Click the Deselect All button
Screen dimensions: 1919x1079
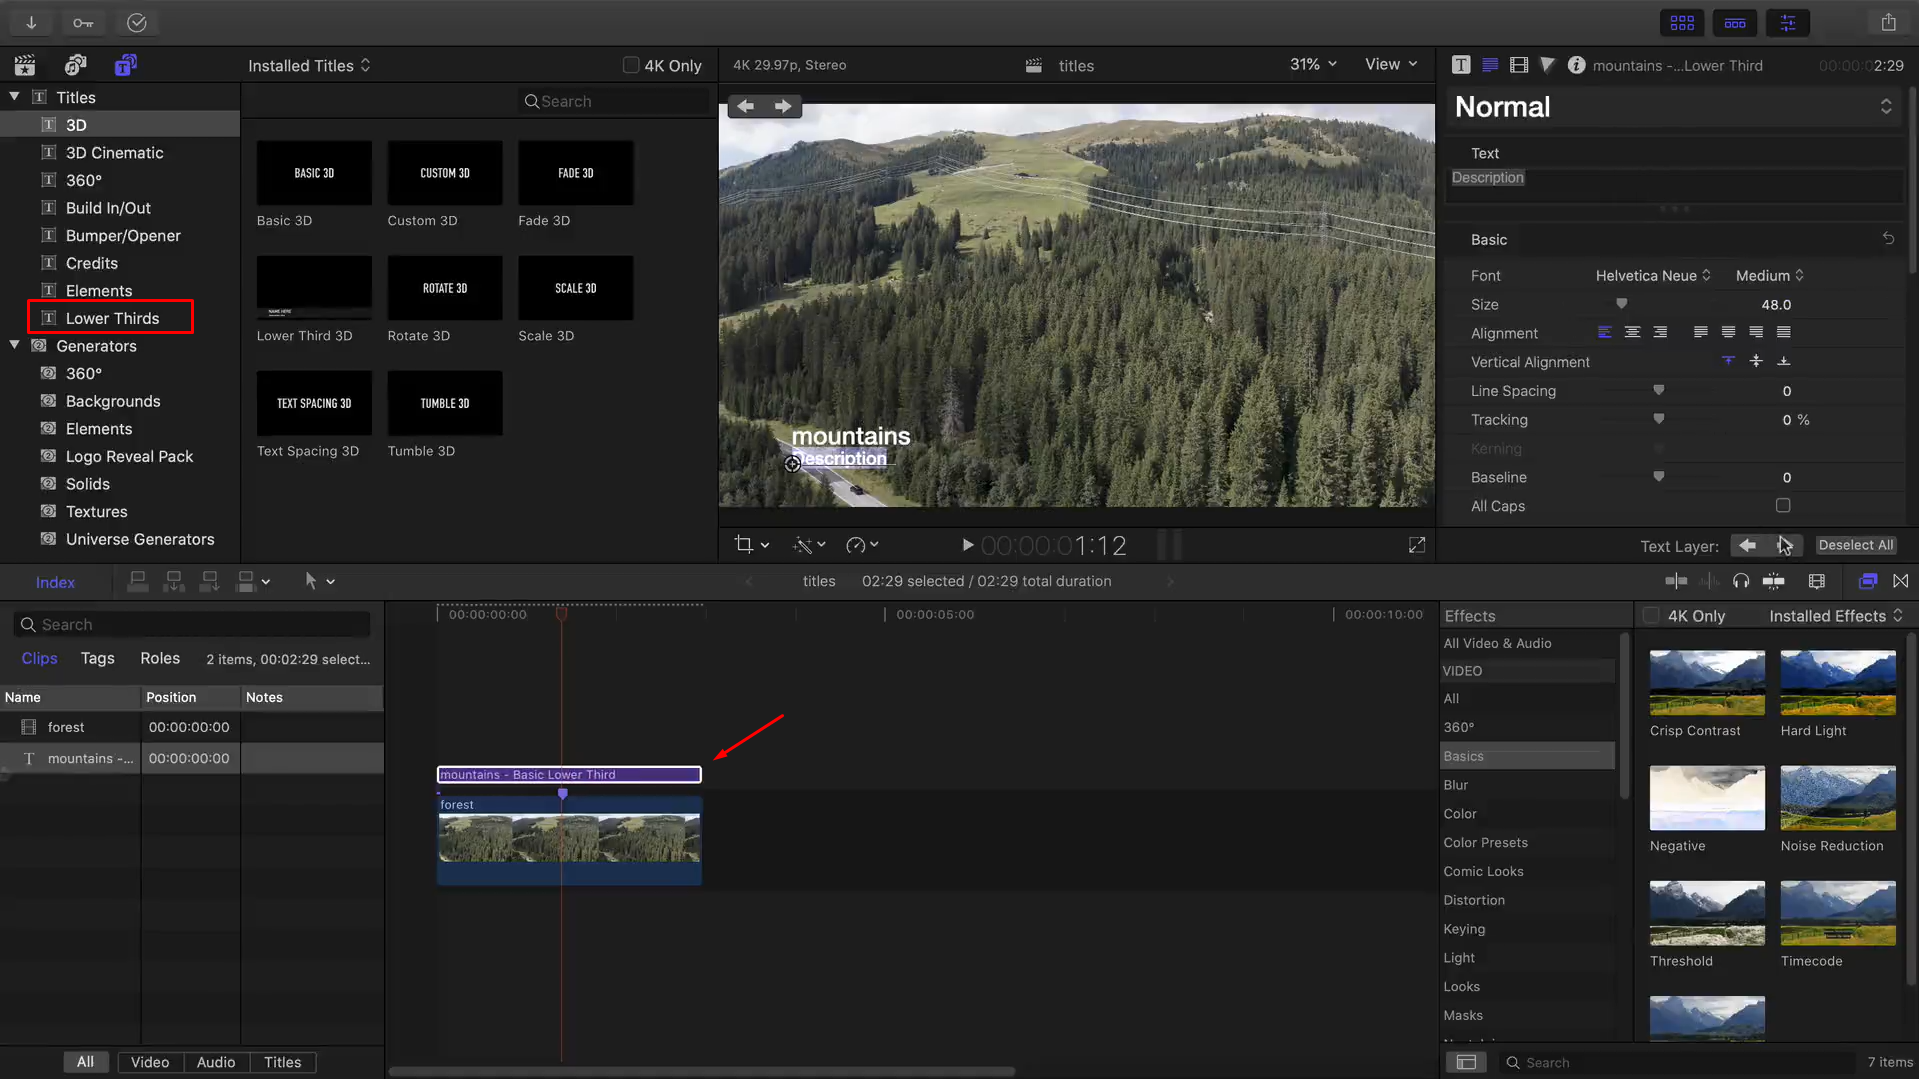tap(1855, 545)
